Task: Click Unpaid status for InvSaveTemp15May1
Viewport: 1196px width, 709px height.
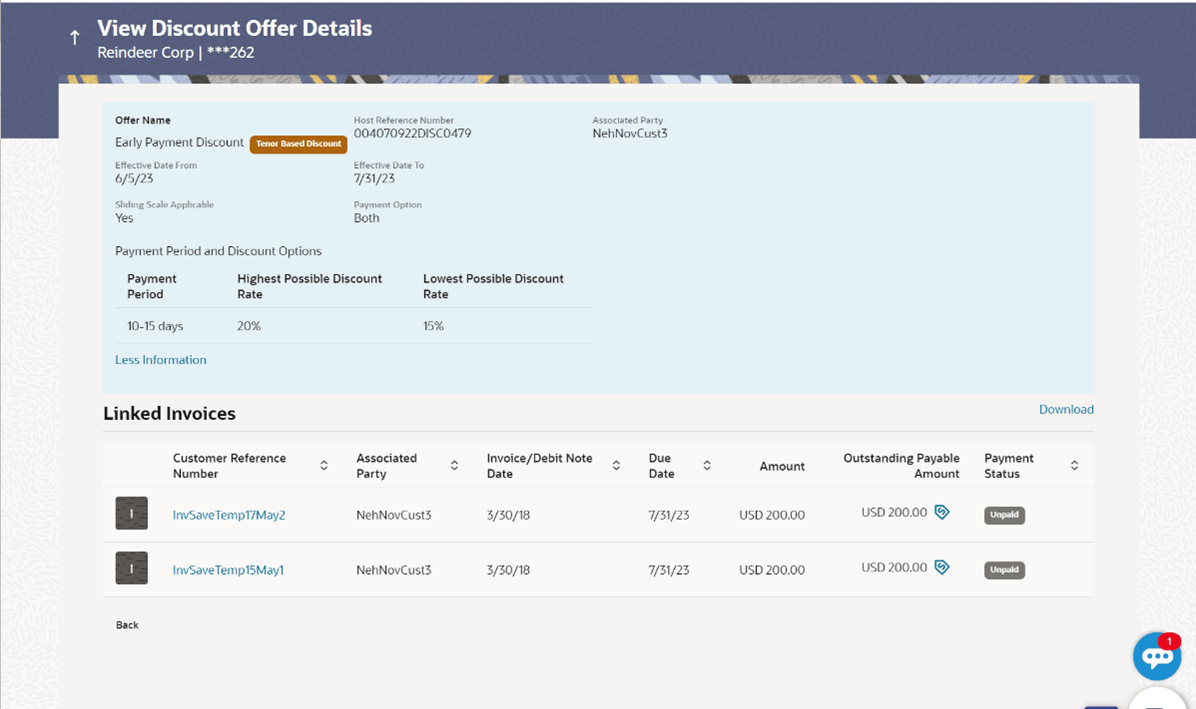Action: tap(1005, 570)
